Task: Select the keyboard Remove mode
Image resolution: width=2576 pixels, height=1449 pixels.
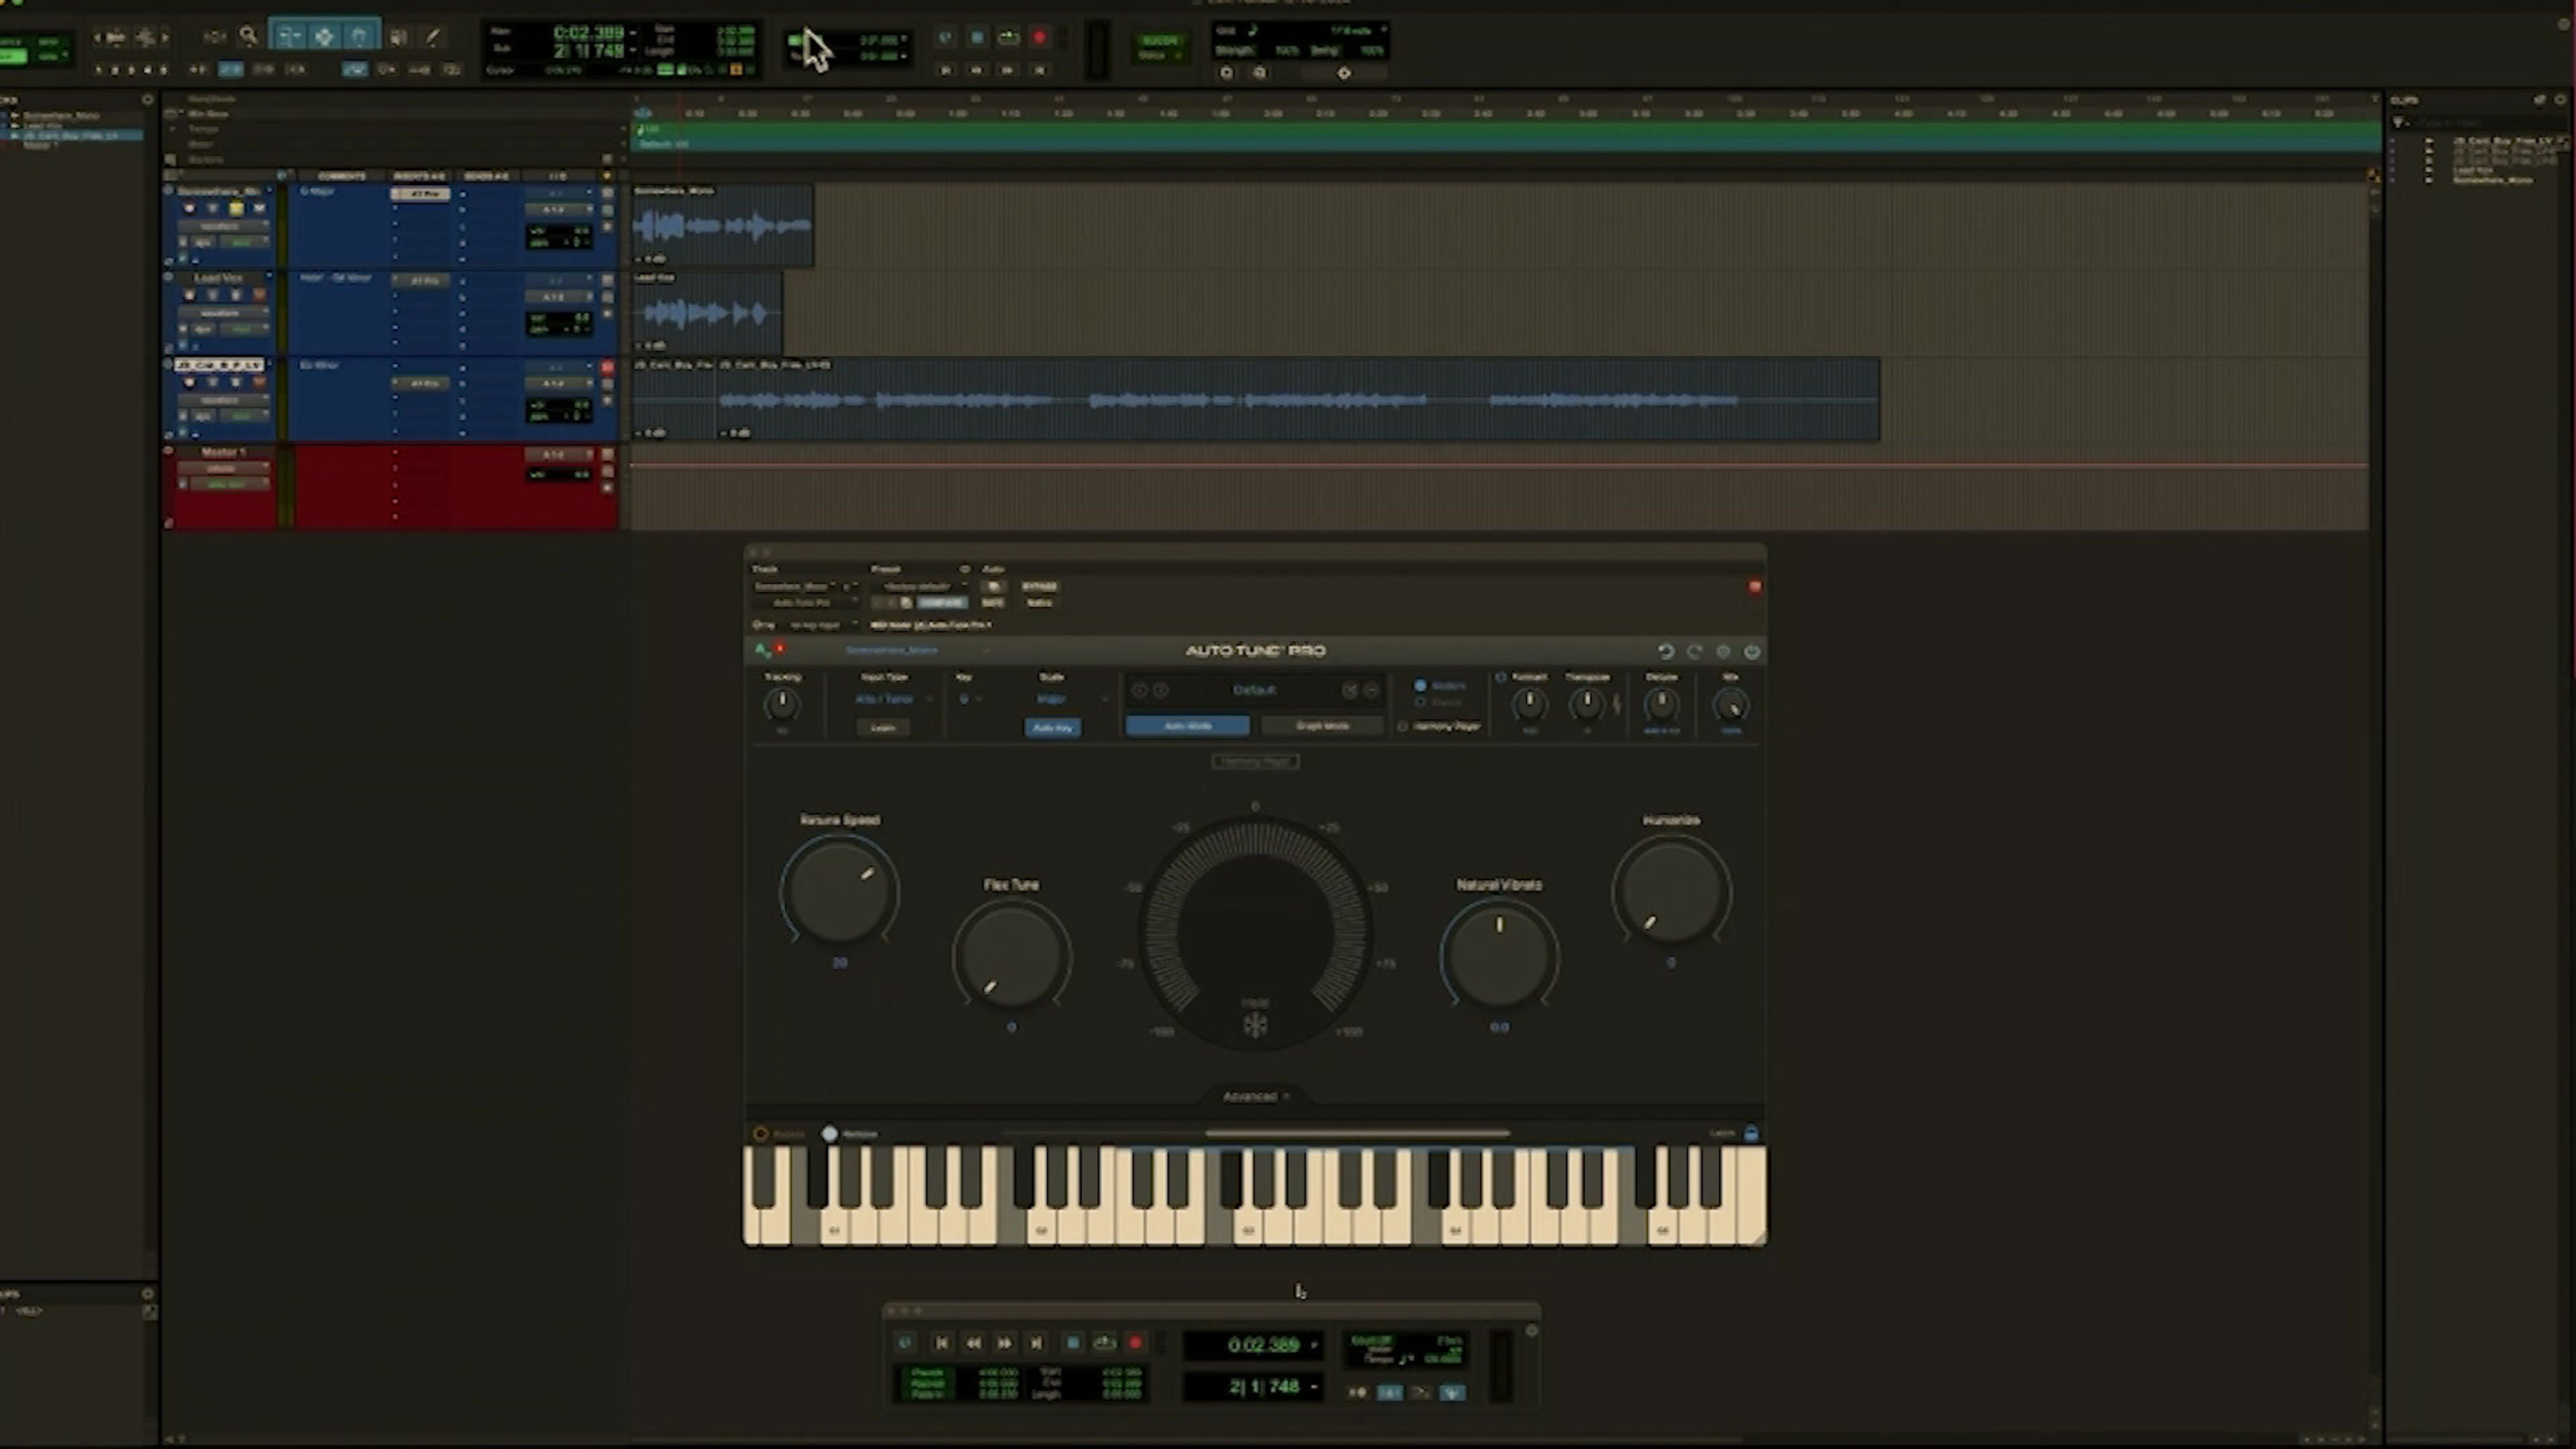Action: (x=829, y=1134)
